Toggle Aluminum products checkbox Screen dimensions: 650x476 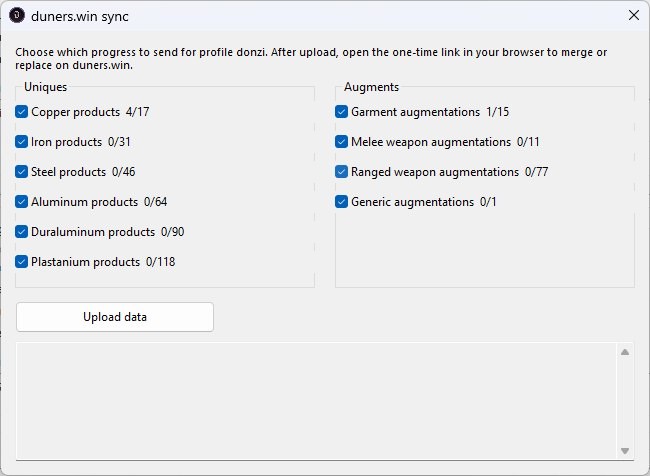tap(21, 202)
